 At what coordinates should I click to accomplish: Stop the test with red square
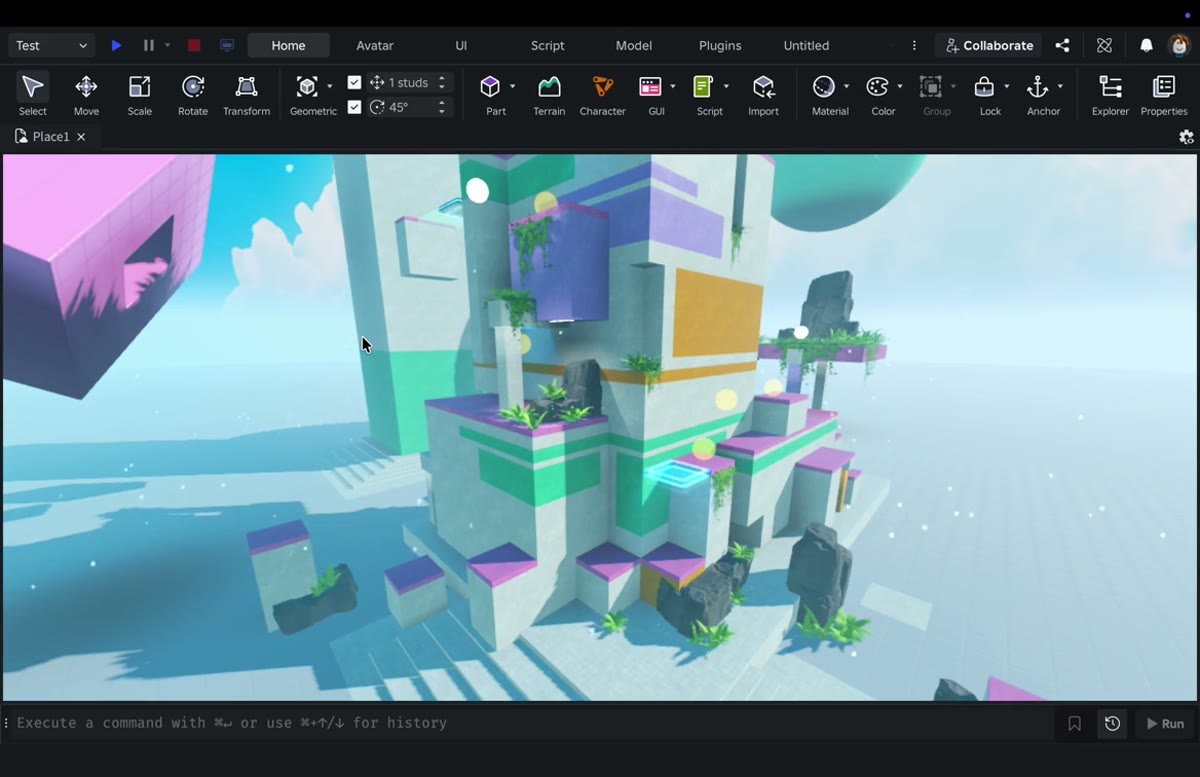click(194, 45)
